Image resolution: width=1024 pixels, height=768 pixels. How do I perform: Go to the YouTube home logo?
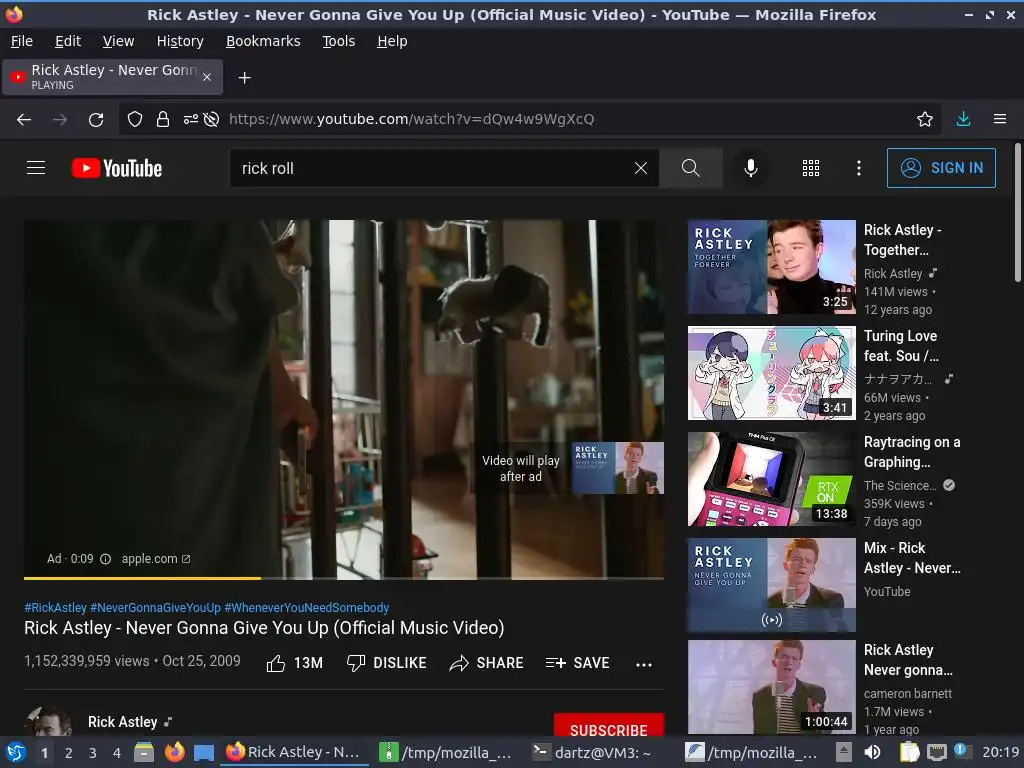117,168
